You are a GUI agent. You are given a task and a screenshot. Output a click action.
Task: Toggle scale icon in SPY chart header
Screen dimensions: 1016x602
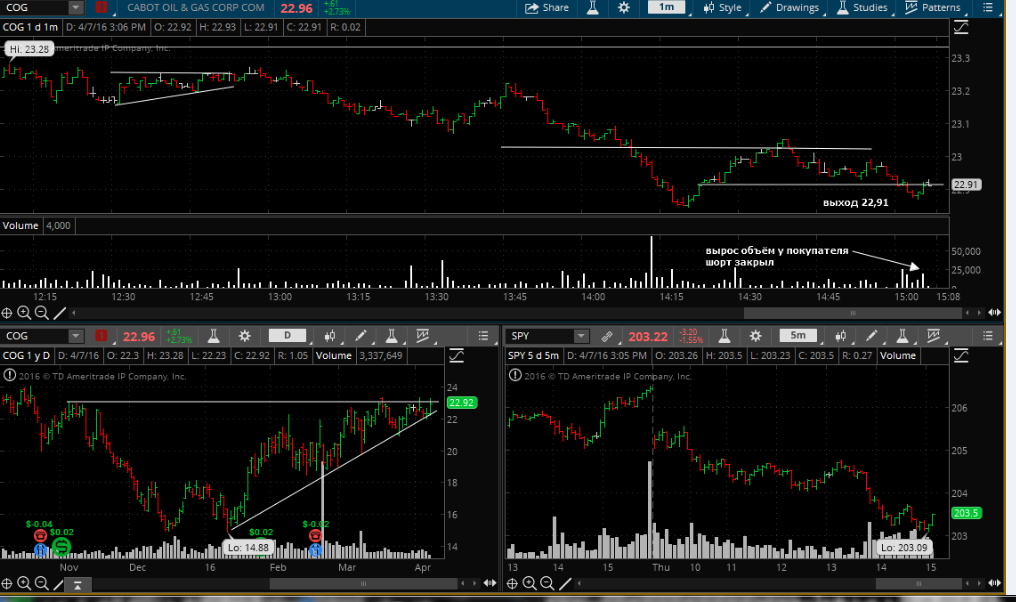(x=961, y=355)
